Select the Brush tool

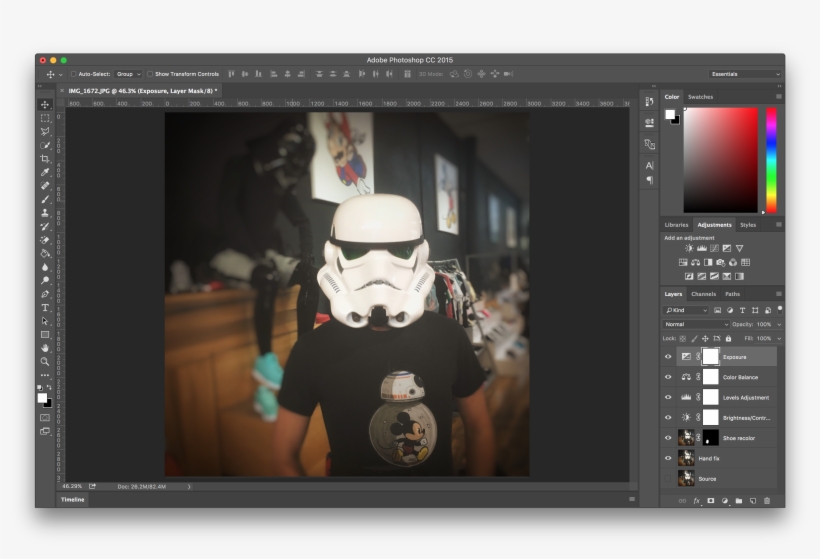pyautogui.click(x=45, y=199)
